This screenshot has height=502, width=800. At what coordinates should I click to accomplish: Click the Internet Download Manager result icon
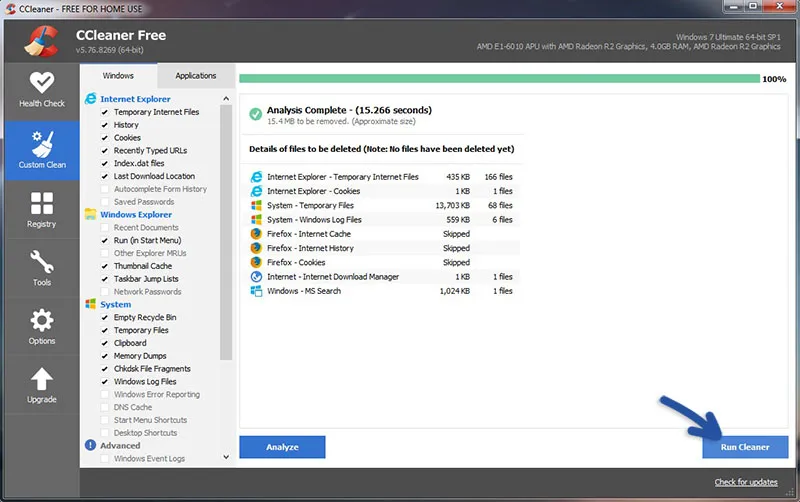click(x=256, y=277)
